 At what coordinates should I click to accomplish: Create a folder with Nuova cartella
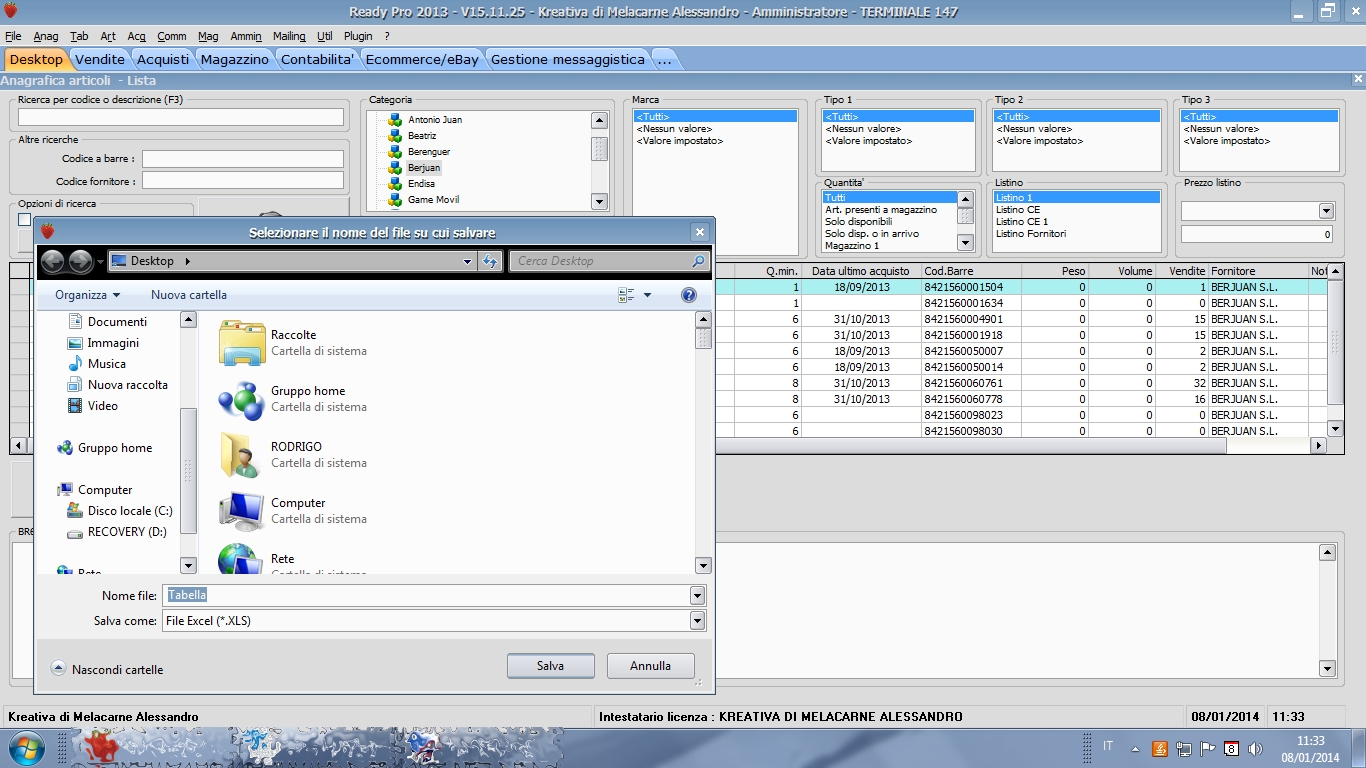(189, 295)
